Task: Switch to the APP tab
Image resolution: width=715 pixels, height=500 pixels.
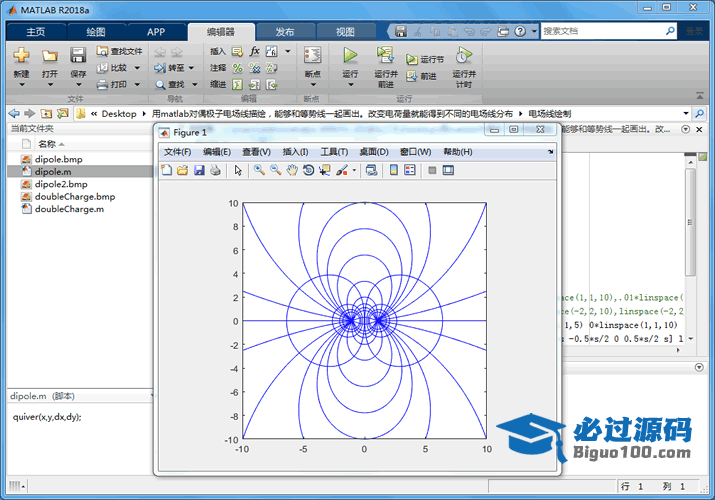Action: click(156, 32)
